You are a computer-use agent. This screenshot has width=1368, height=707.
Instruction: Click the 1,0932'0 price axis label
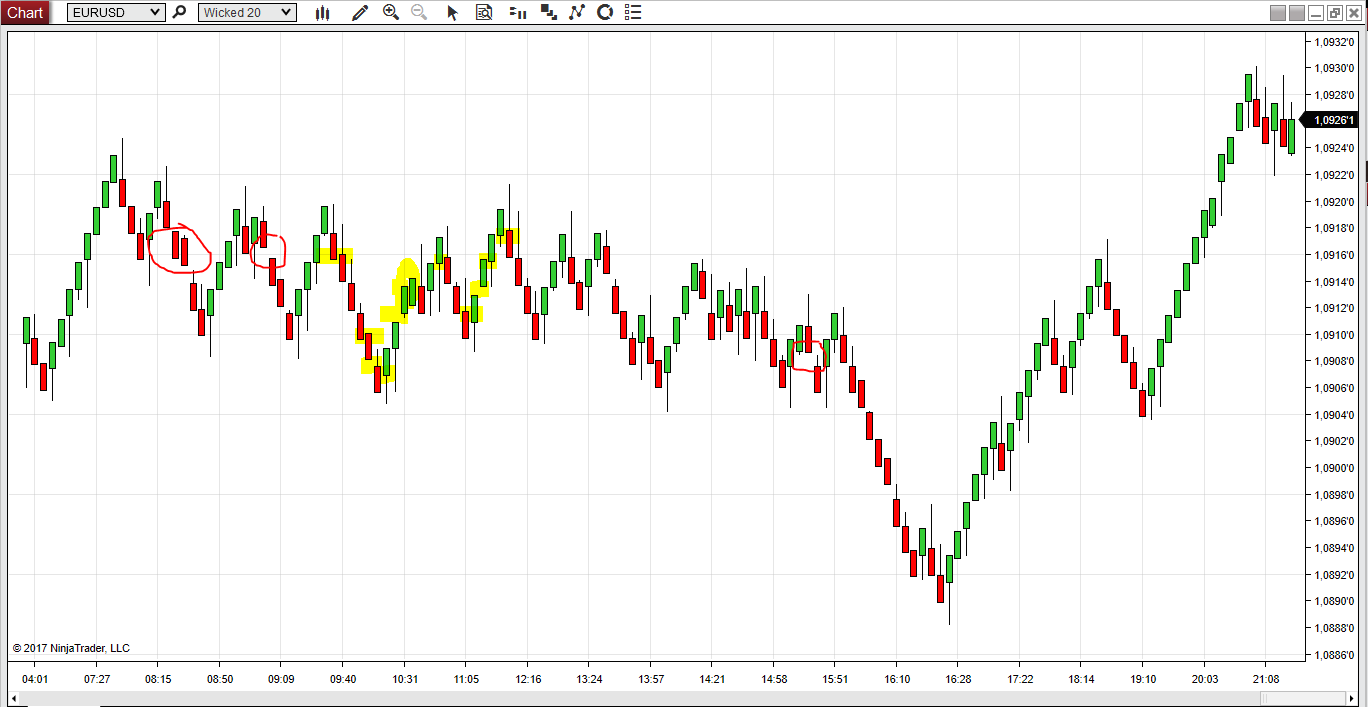(x=1335, y=42)
